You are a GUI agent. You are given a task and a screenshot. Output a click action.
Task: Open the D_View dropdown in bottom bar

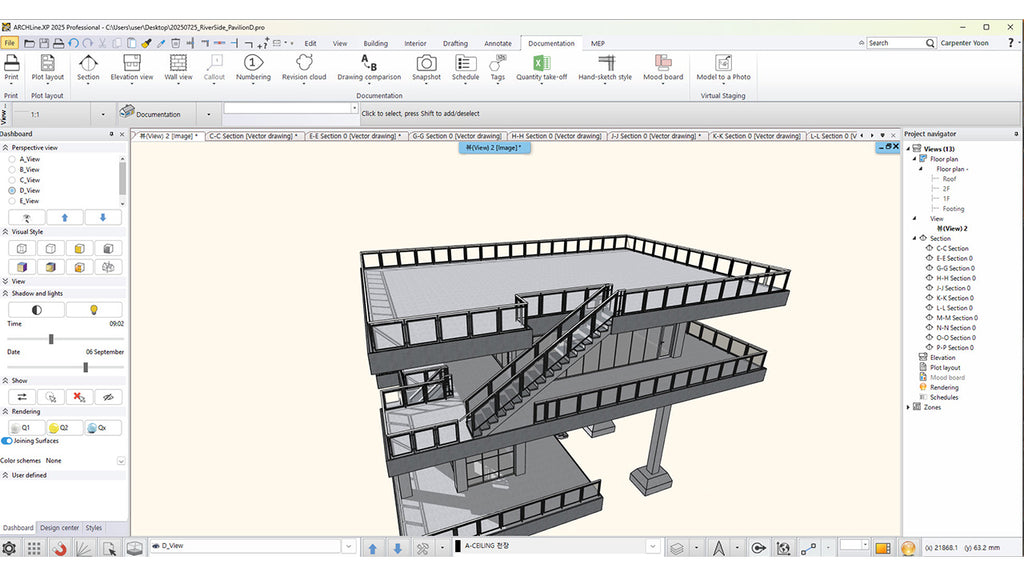(348, 547)
